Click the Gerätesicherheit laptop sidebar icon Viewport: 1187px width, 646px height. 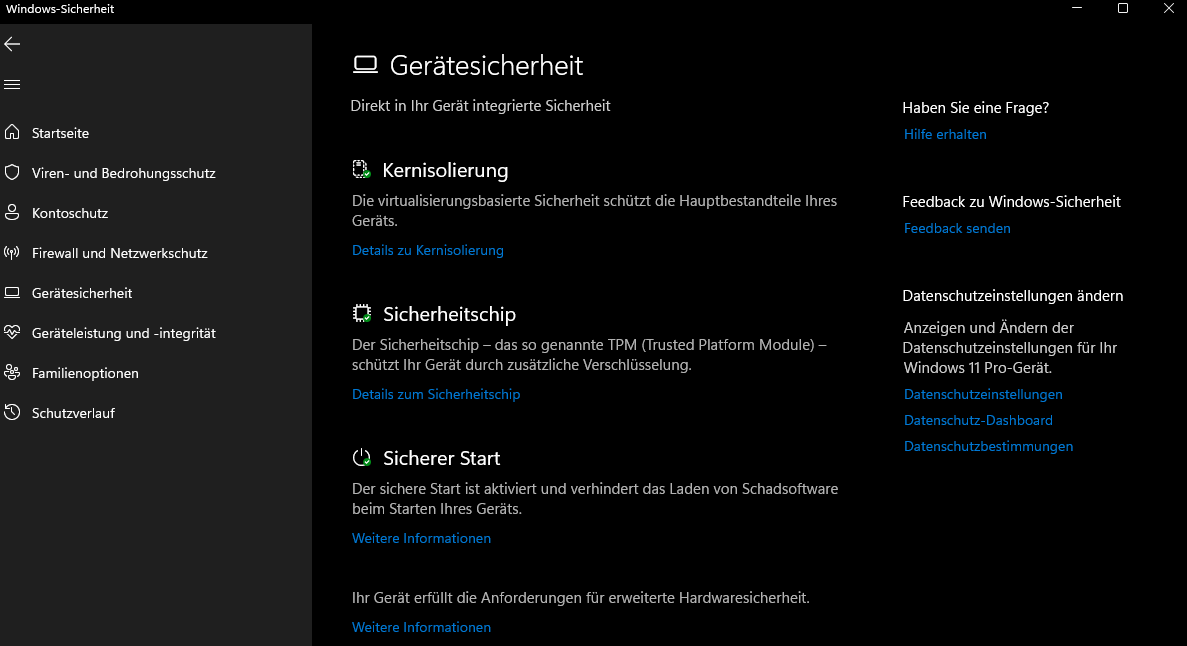(x=12, y=293)
